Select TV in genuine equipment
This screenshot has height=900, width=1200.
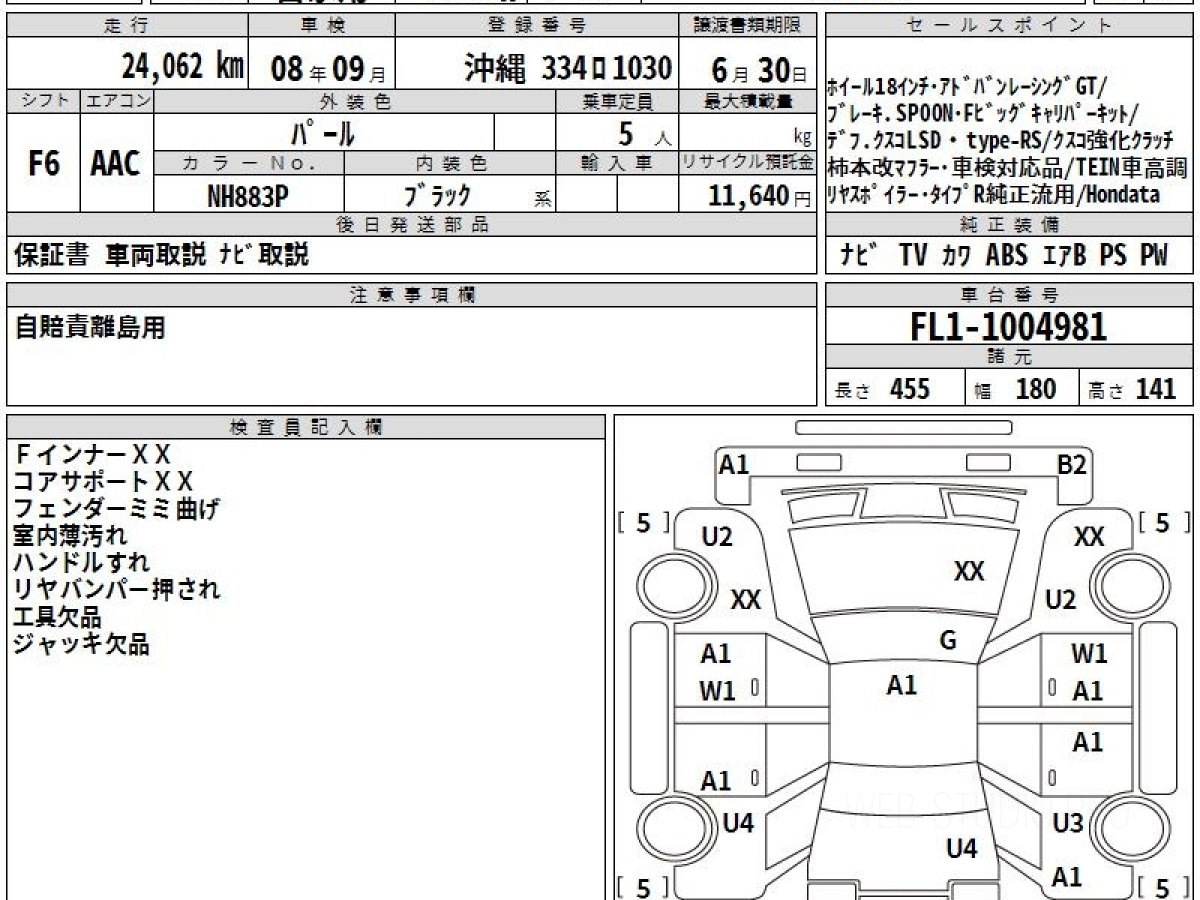[912, 255]
